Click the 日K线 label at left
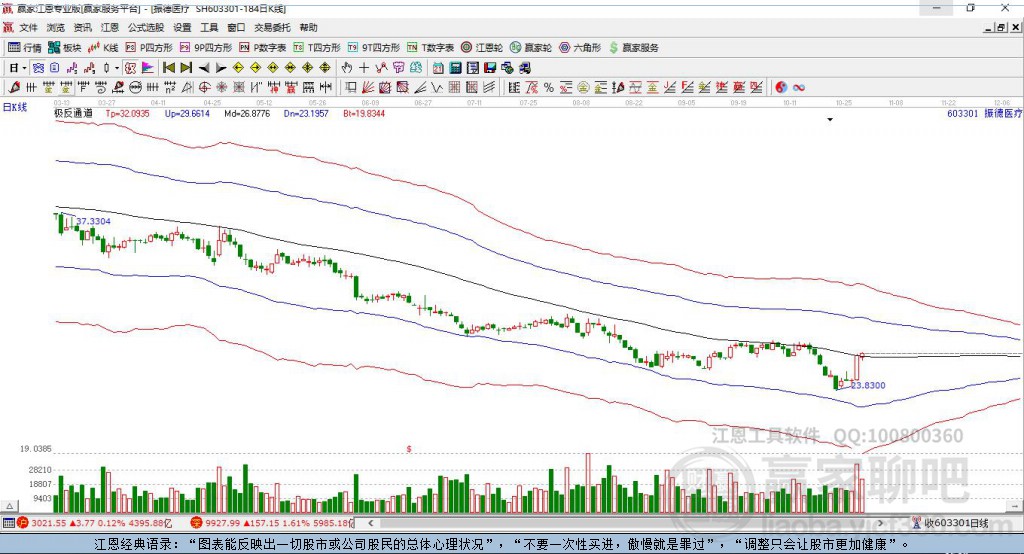1024x554 pixels. click(15, 107)
